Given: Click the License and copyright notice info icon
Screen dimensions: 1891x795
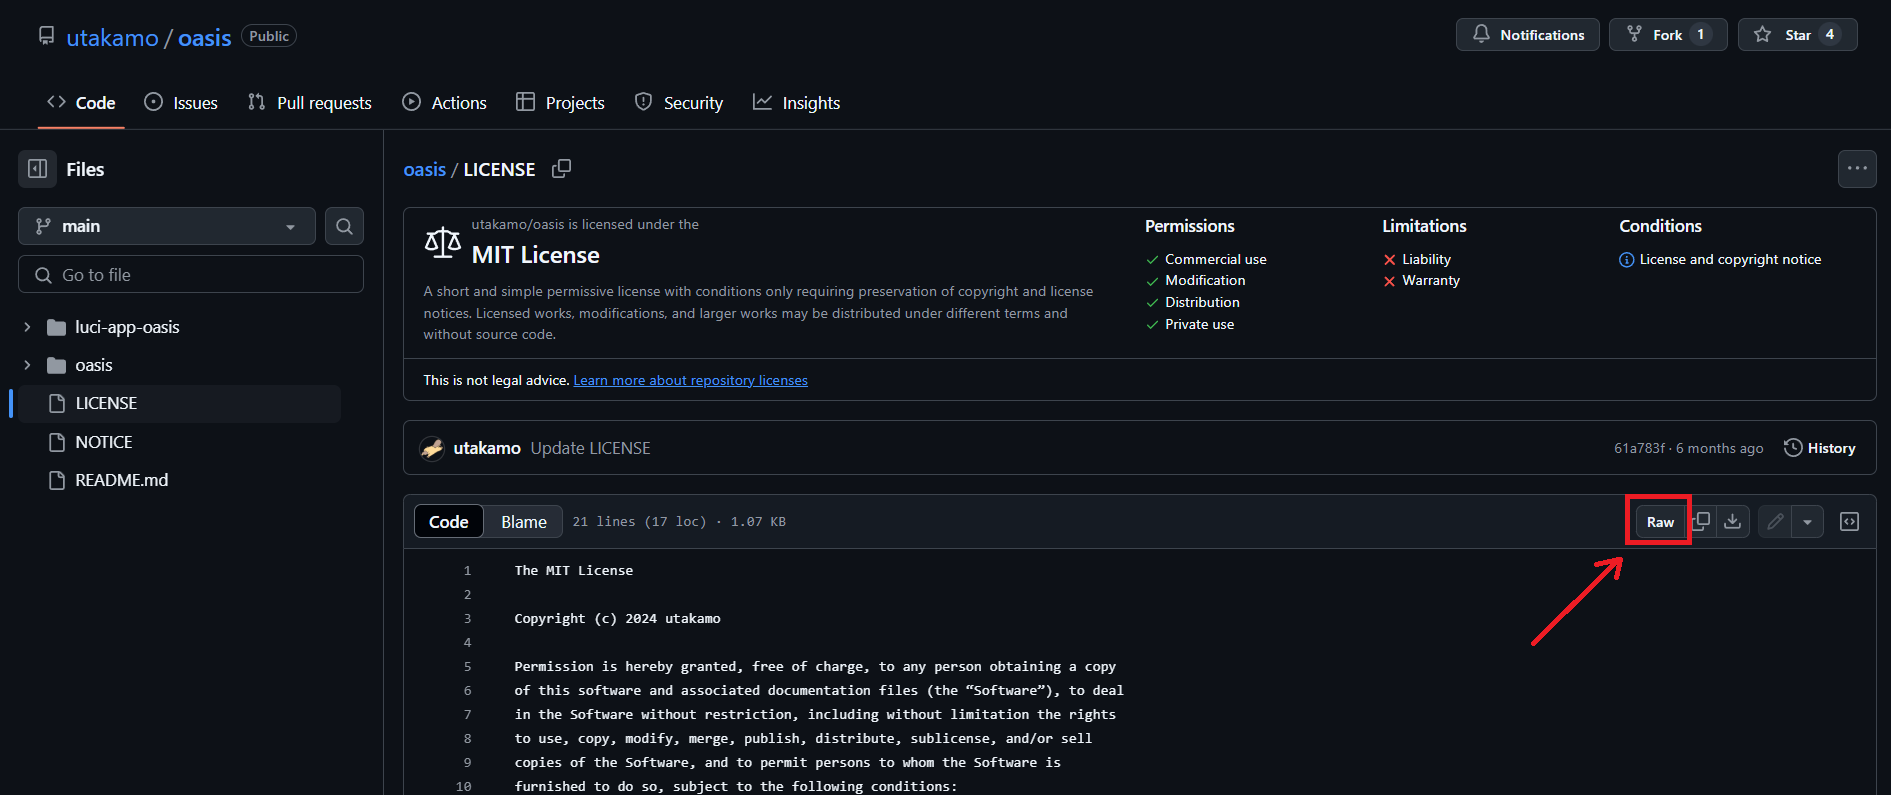Looking at the screenshot, I should [x=1626, y=260].
